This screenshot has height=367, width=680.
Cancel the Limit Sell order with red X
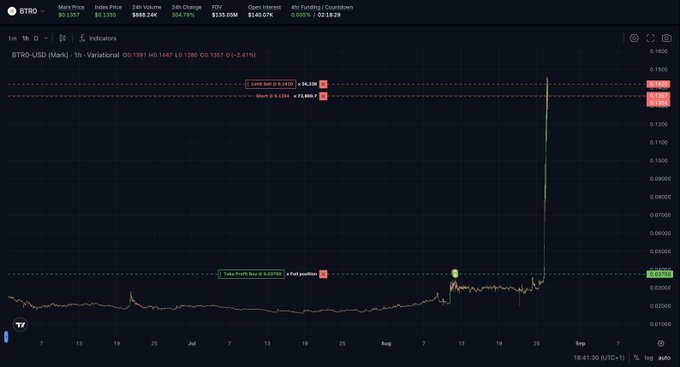(x=323, y=84)
